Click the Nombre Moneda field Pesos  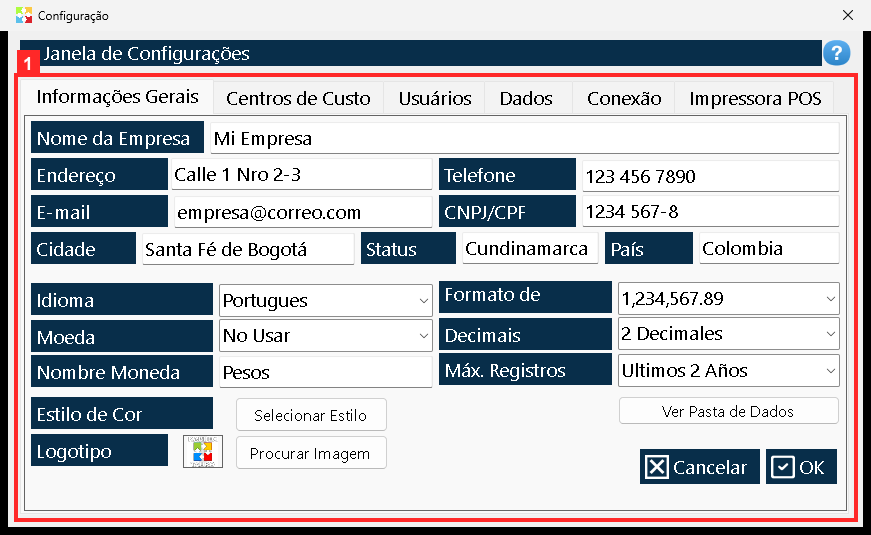tap(326, 372)
